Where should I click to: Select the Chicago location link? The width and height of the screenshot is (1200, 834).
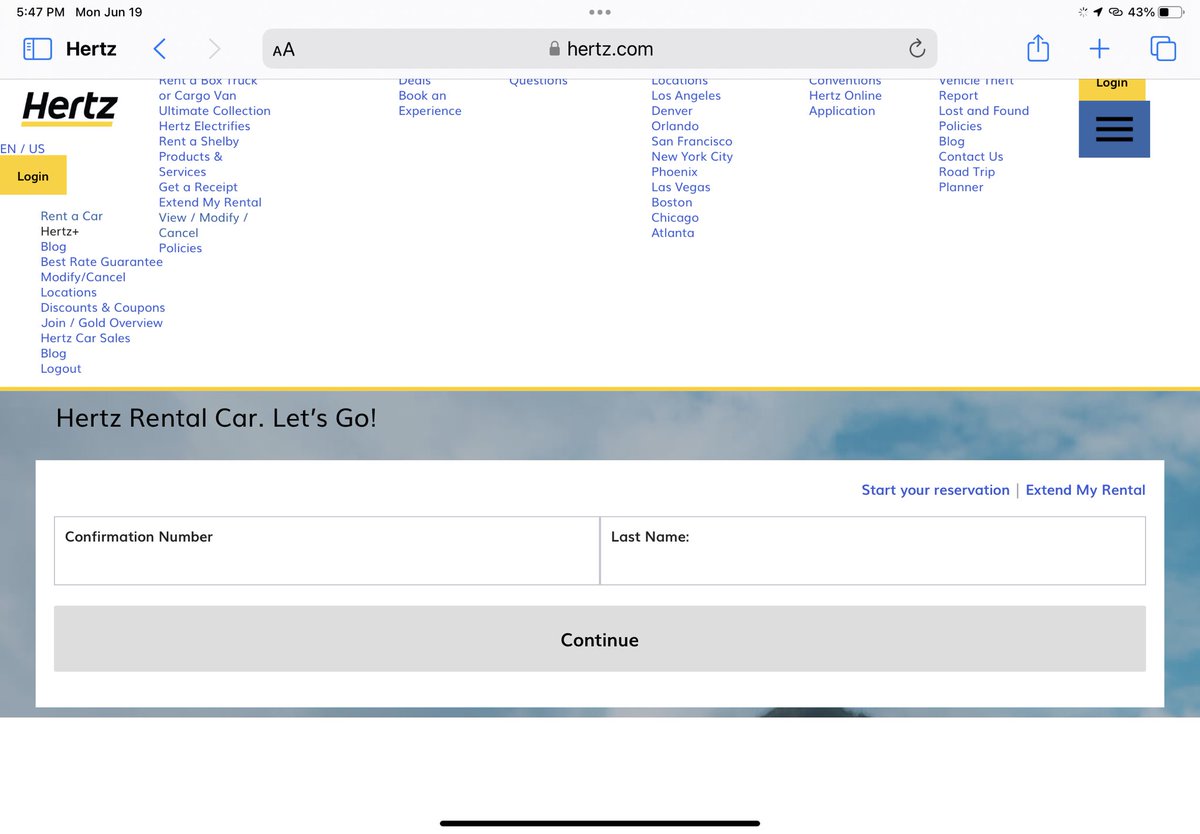[x=675, y=218]
